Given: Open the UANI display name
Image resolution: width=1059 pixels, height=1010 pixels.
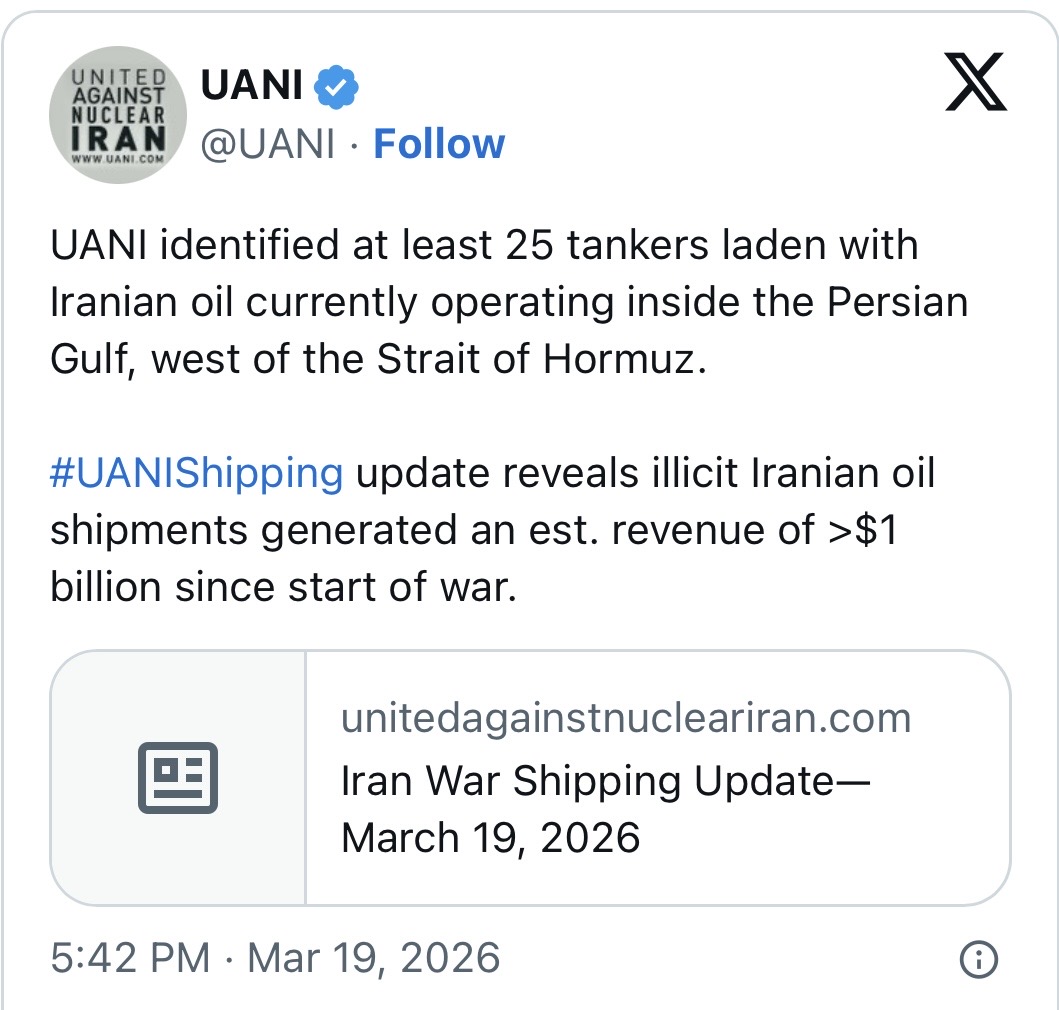Looking at the screenshot, I should click(x=251, y=87).
